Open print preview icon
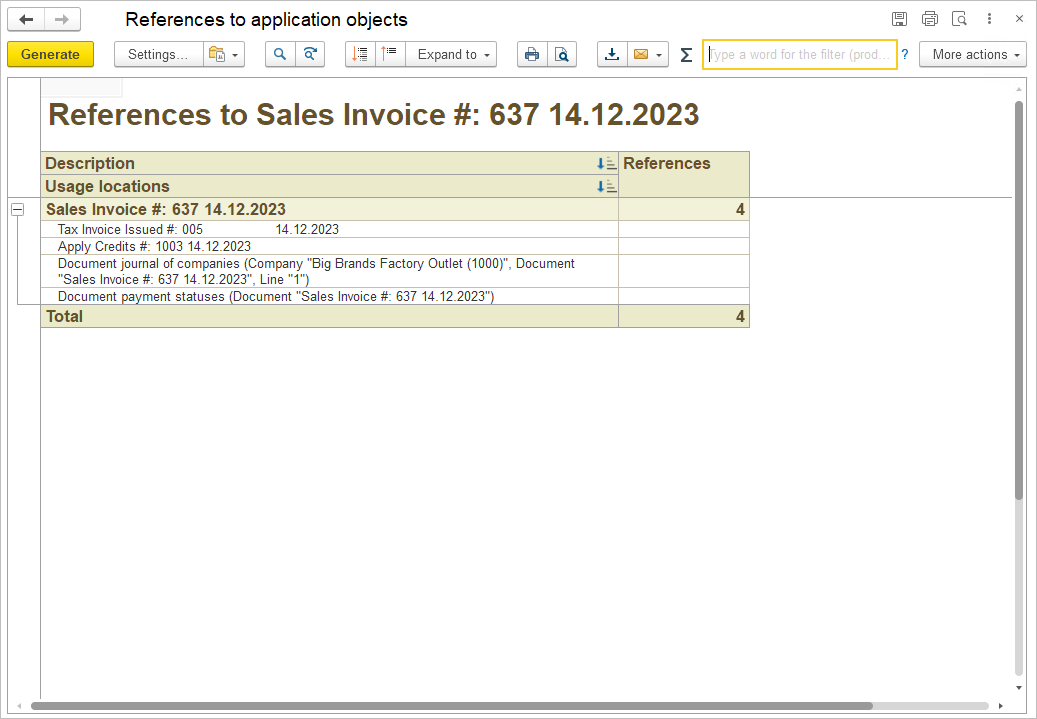1037x719 pixels. click(562, 55)
